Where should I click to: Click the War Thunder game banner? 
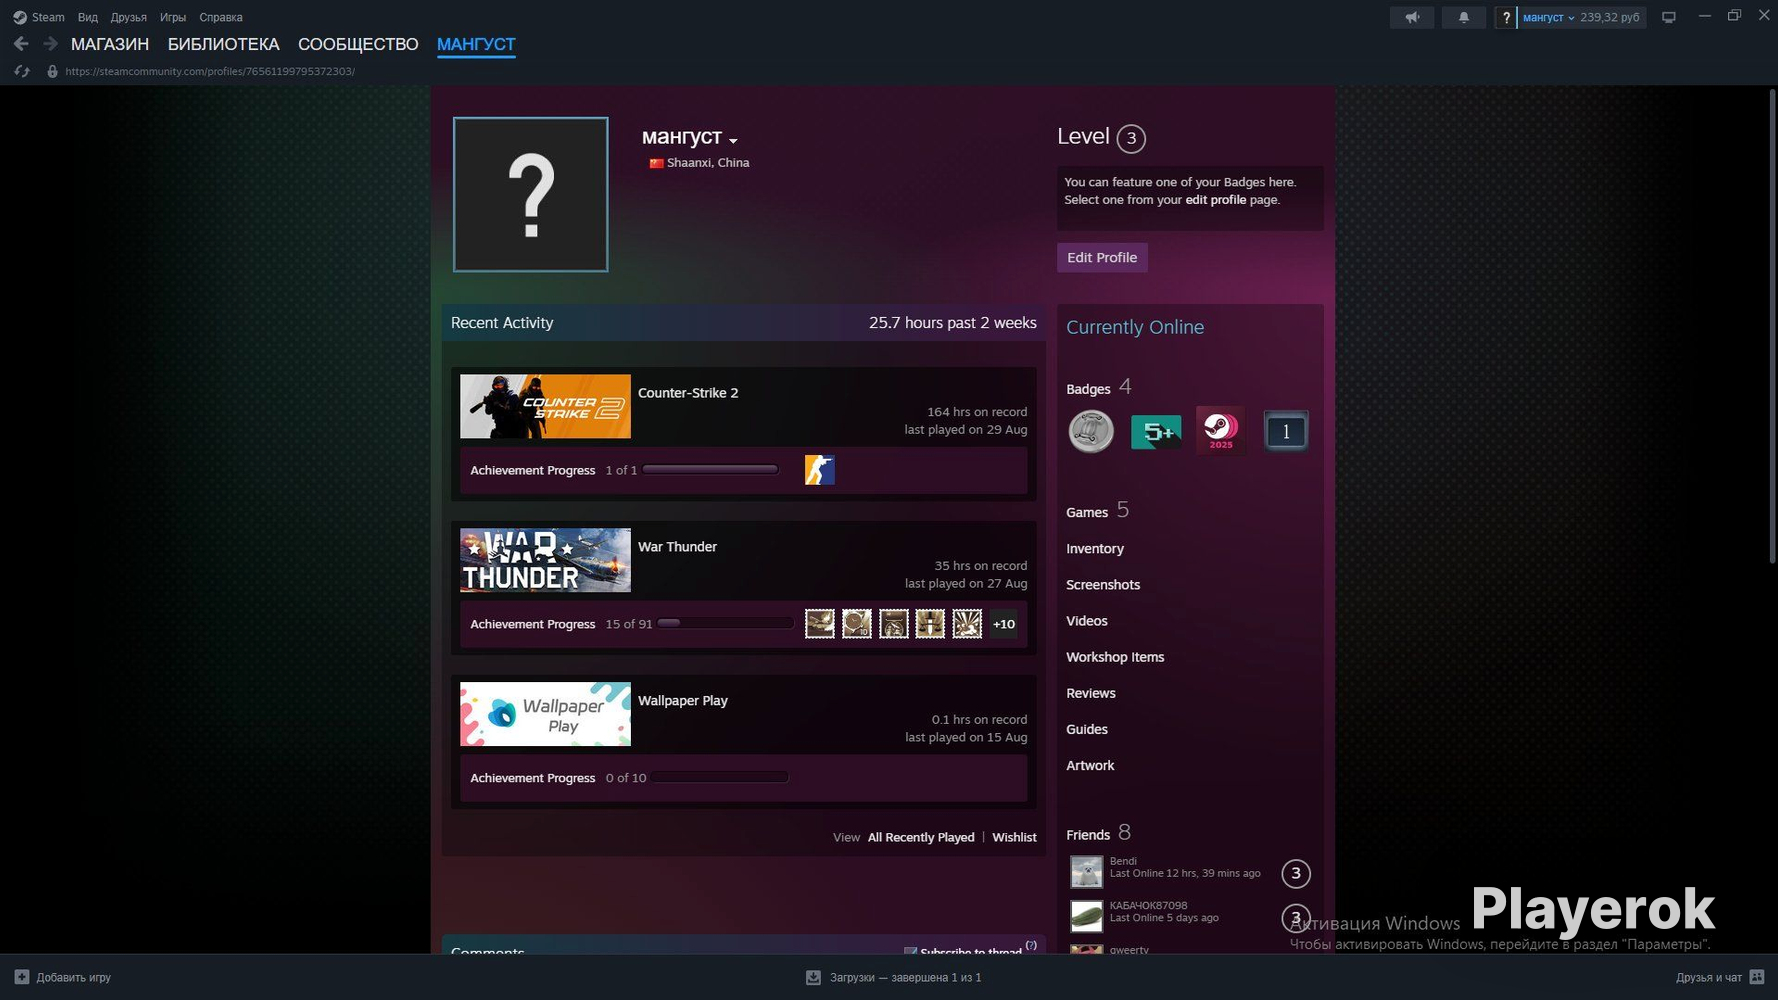pos(545,560)
